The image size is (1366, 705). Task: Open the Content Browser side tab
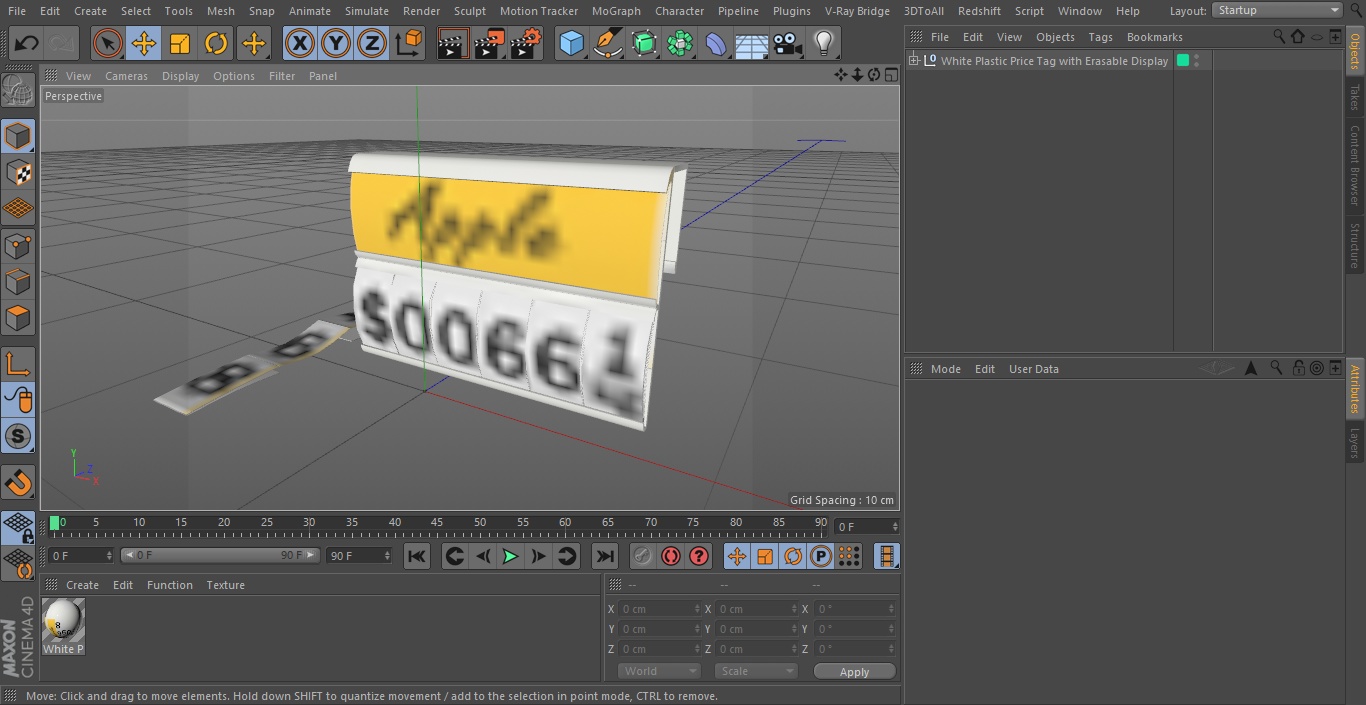[x=1355, y=165]
